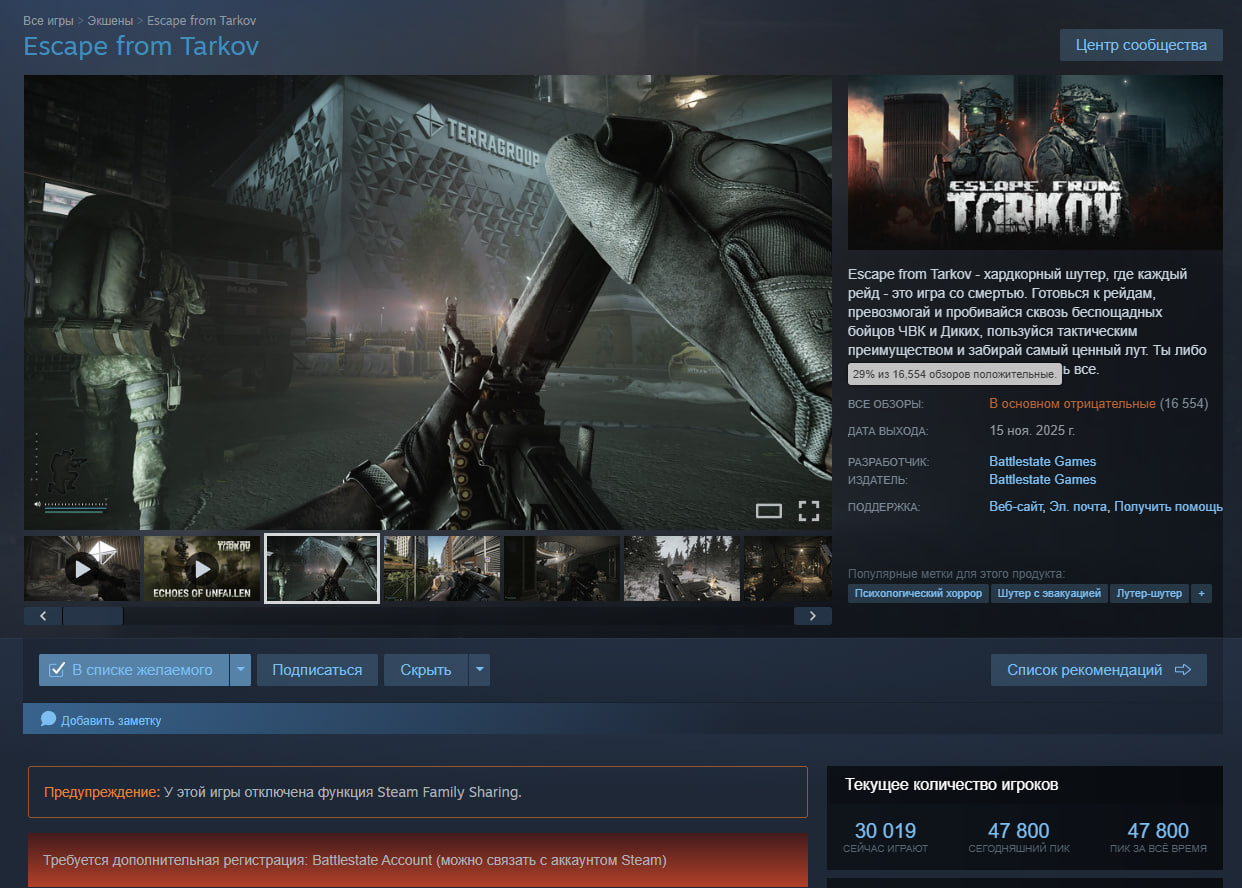Go to 'Все игры' breadcrumb link
This screenshot has width=1242, height=888.
pyautogui.click(x=47, y=20)
